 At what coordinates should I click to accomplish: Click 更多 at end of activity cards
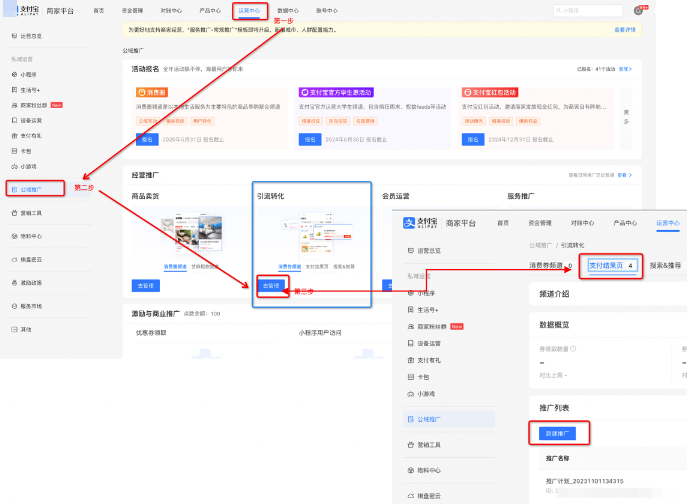(x=627, y=117)
